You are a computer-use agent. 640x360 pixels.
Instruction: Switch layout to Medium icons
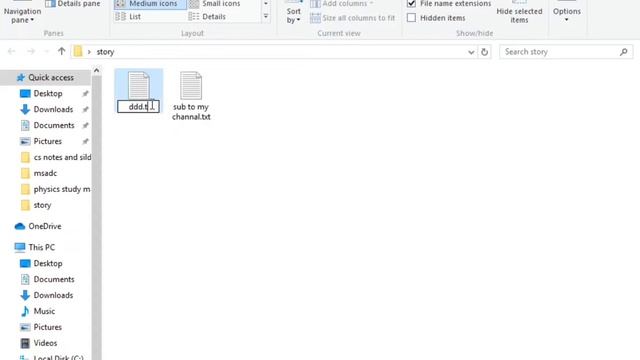click(x=150, y=4)
